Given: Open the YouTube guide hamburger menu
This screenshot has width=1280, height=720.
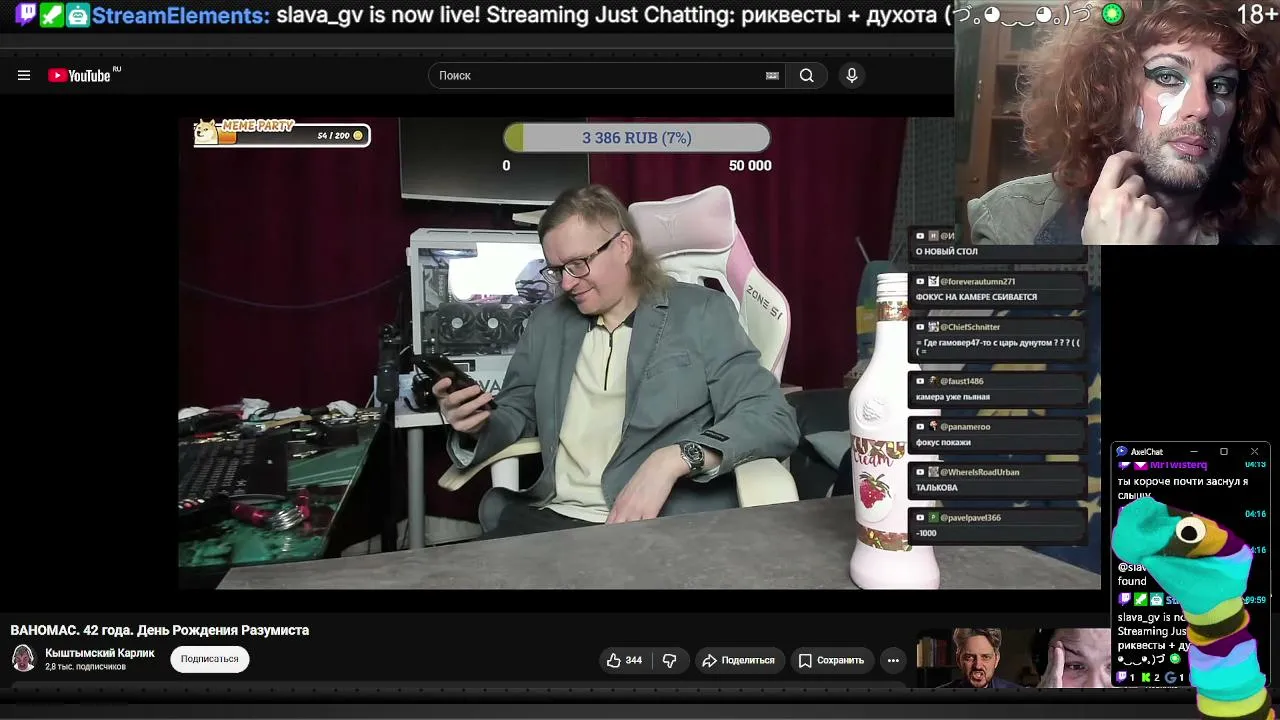Looking at the screenshot, I should pos(24,75).
